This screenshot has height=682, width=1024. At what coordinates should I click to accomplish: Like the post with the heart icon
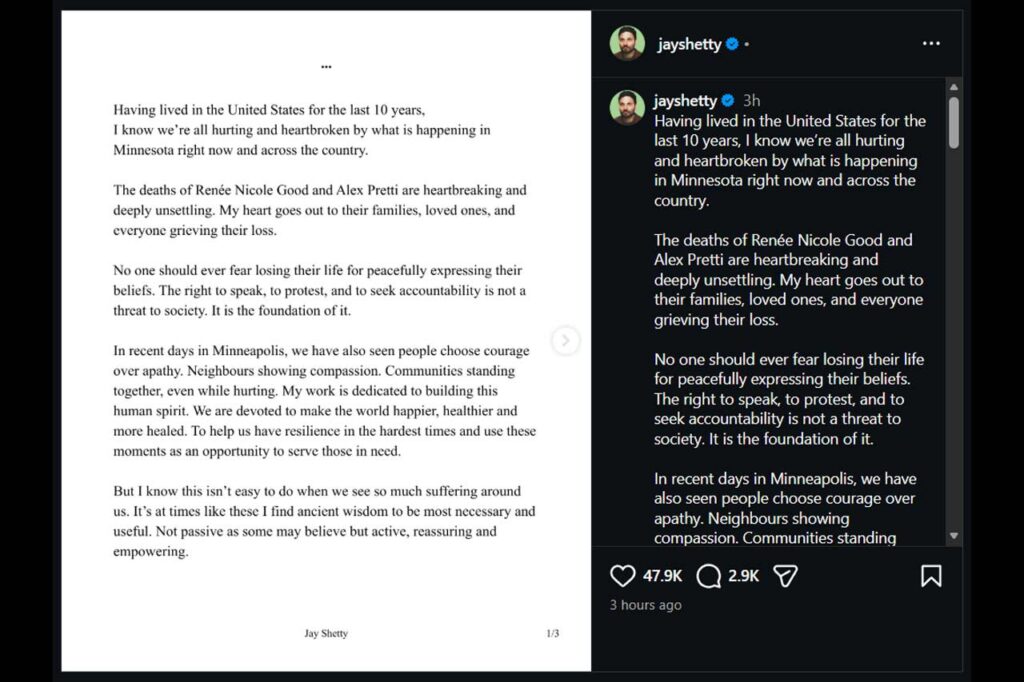pyautogui.click(x=623, y=576)
